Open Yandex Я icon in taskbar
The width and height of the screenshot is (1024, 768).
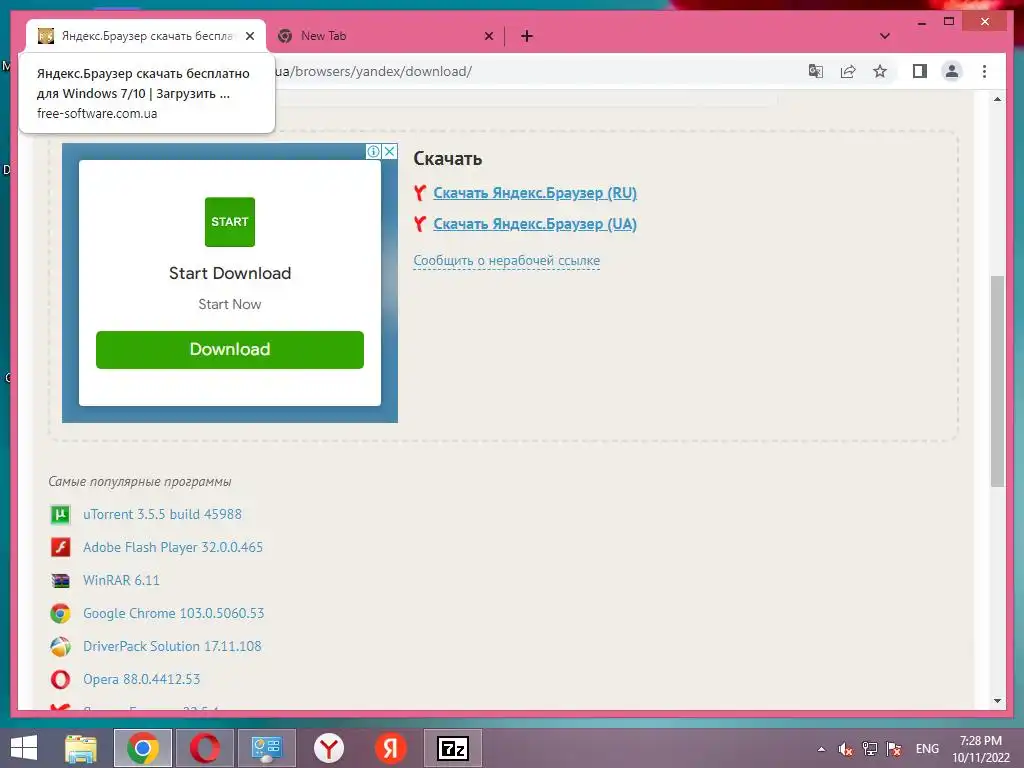pyautogui.click(x=391, y=748)
